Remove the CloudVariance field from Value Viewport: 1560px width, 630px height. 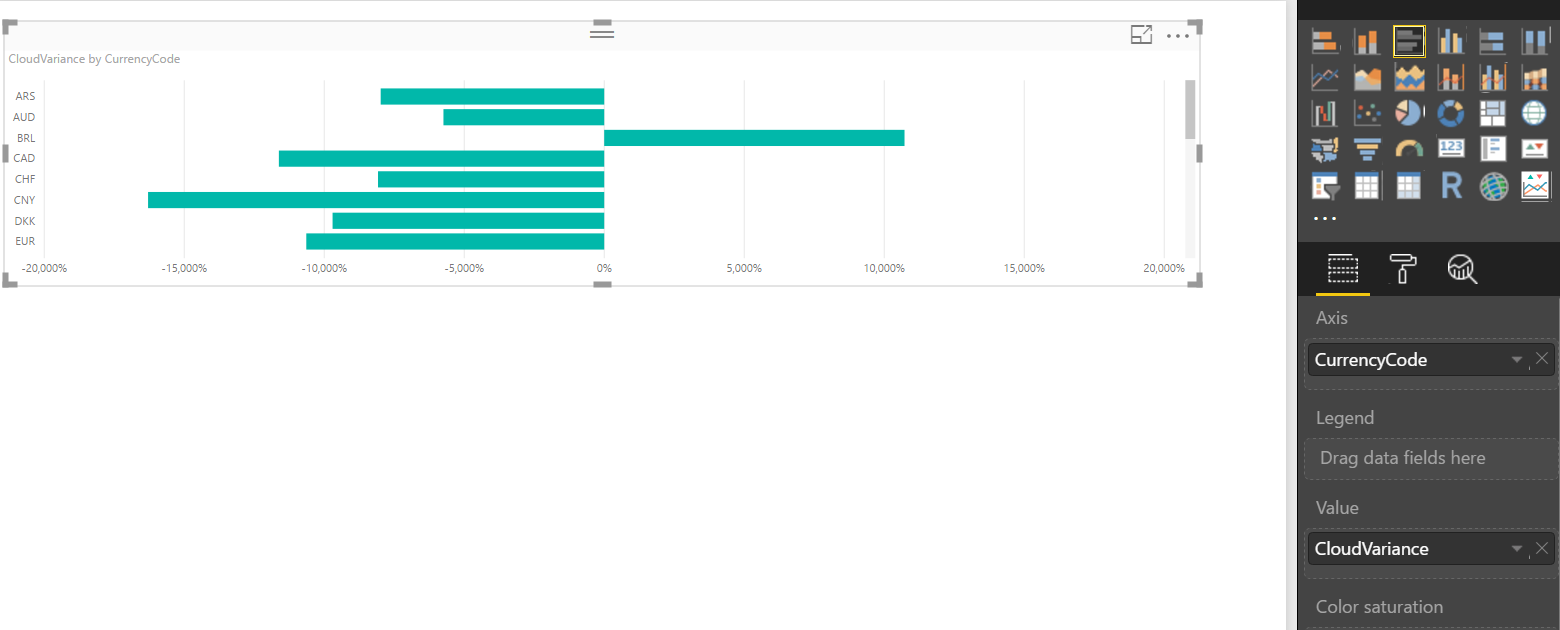tap(1542, 547)
